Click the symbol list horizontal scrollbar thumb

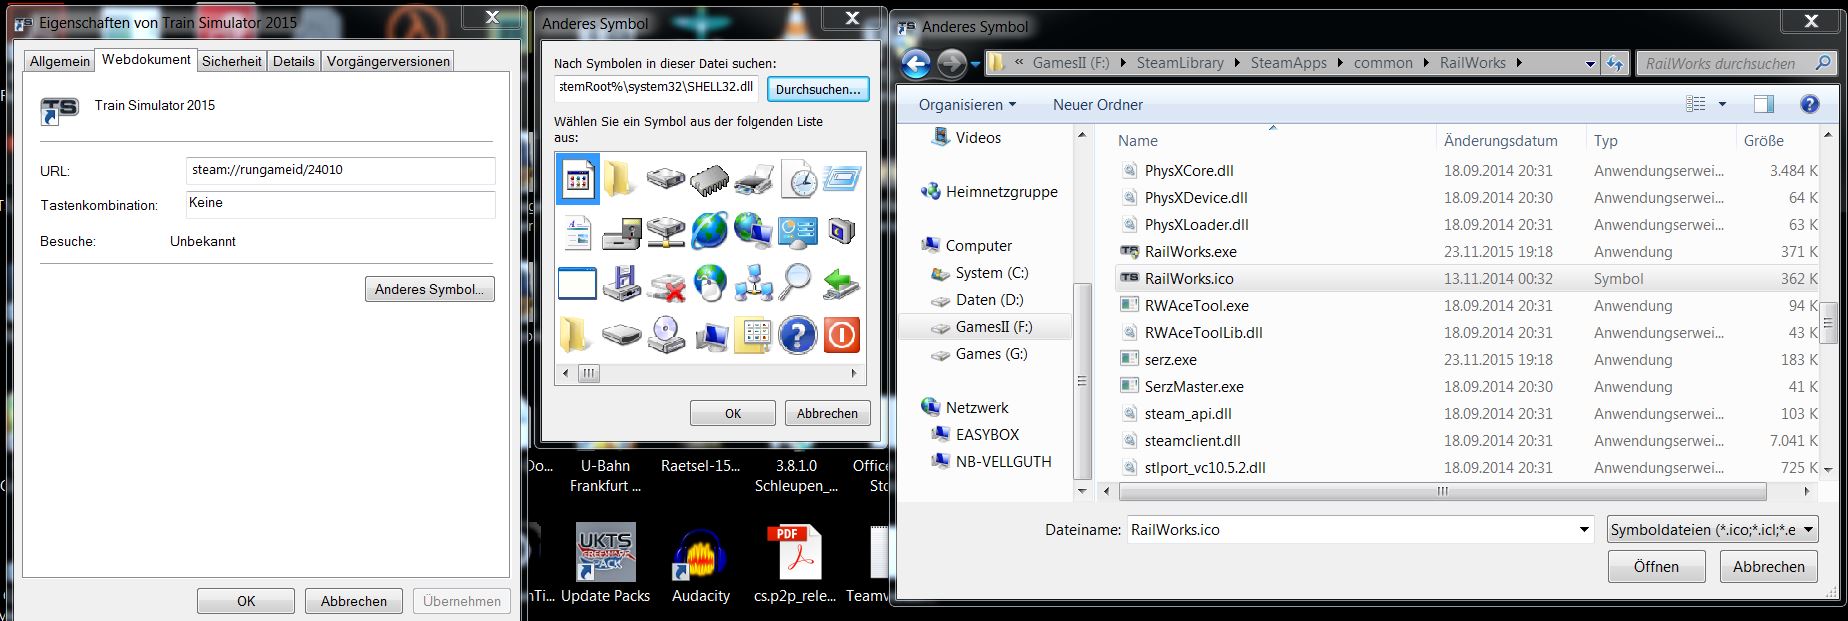coord(589,373)
